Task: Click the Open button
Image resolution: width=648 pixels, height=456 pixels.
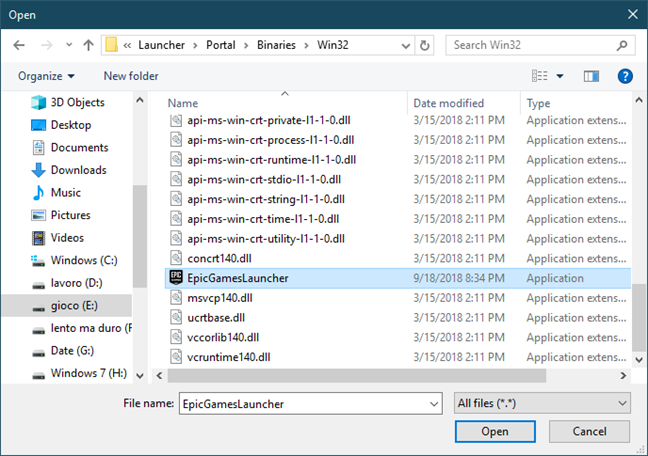Action: tap(495, 431)
